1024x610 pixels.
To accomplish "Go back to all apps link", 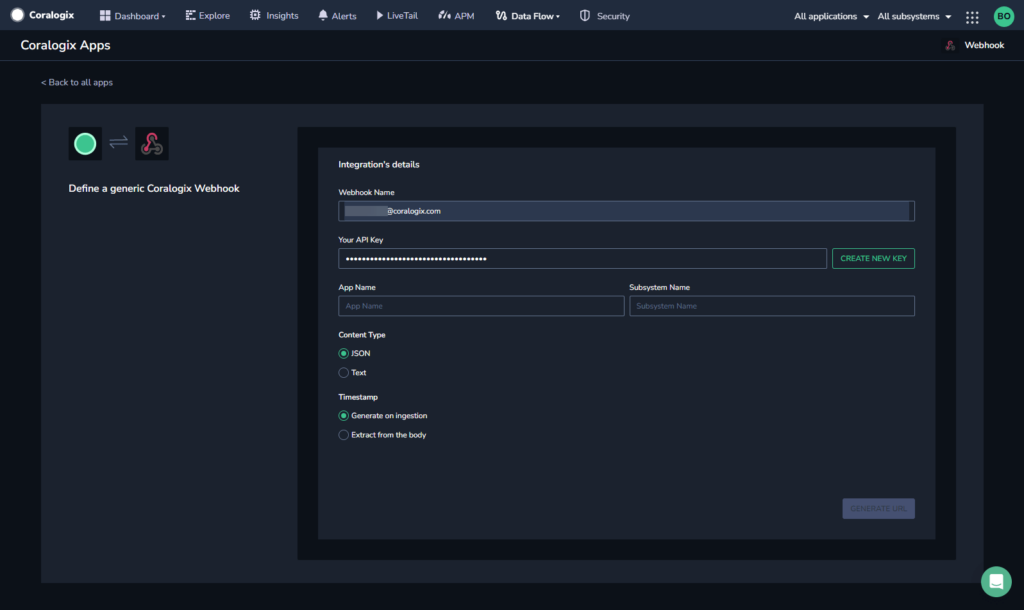I will [77, 82].
